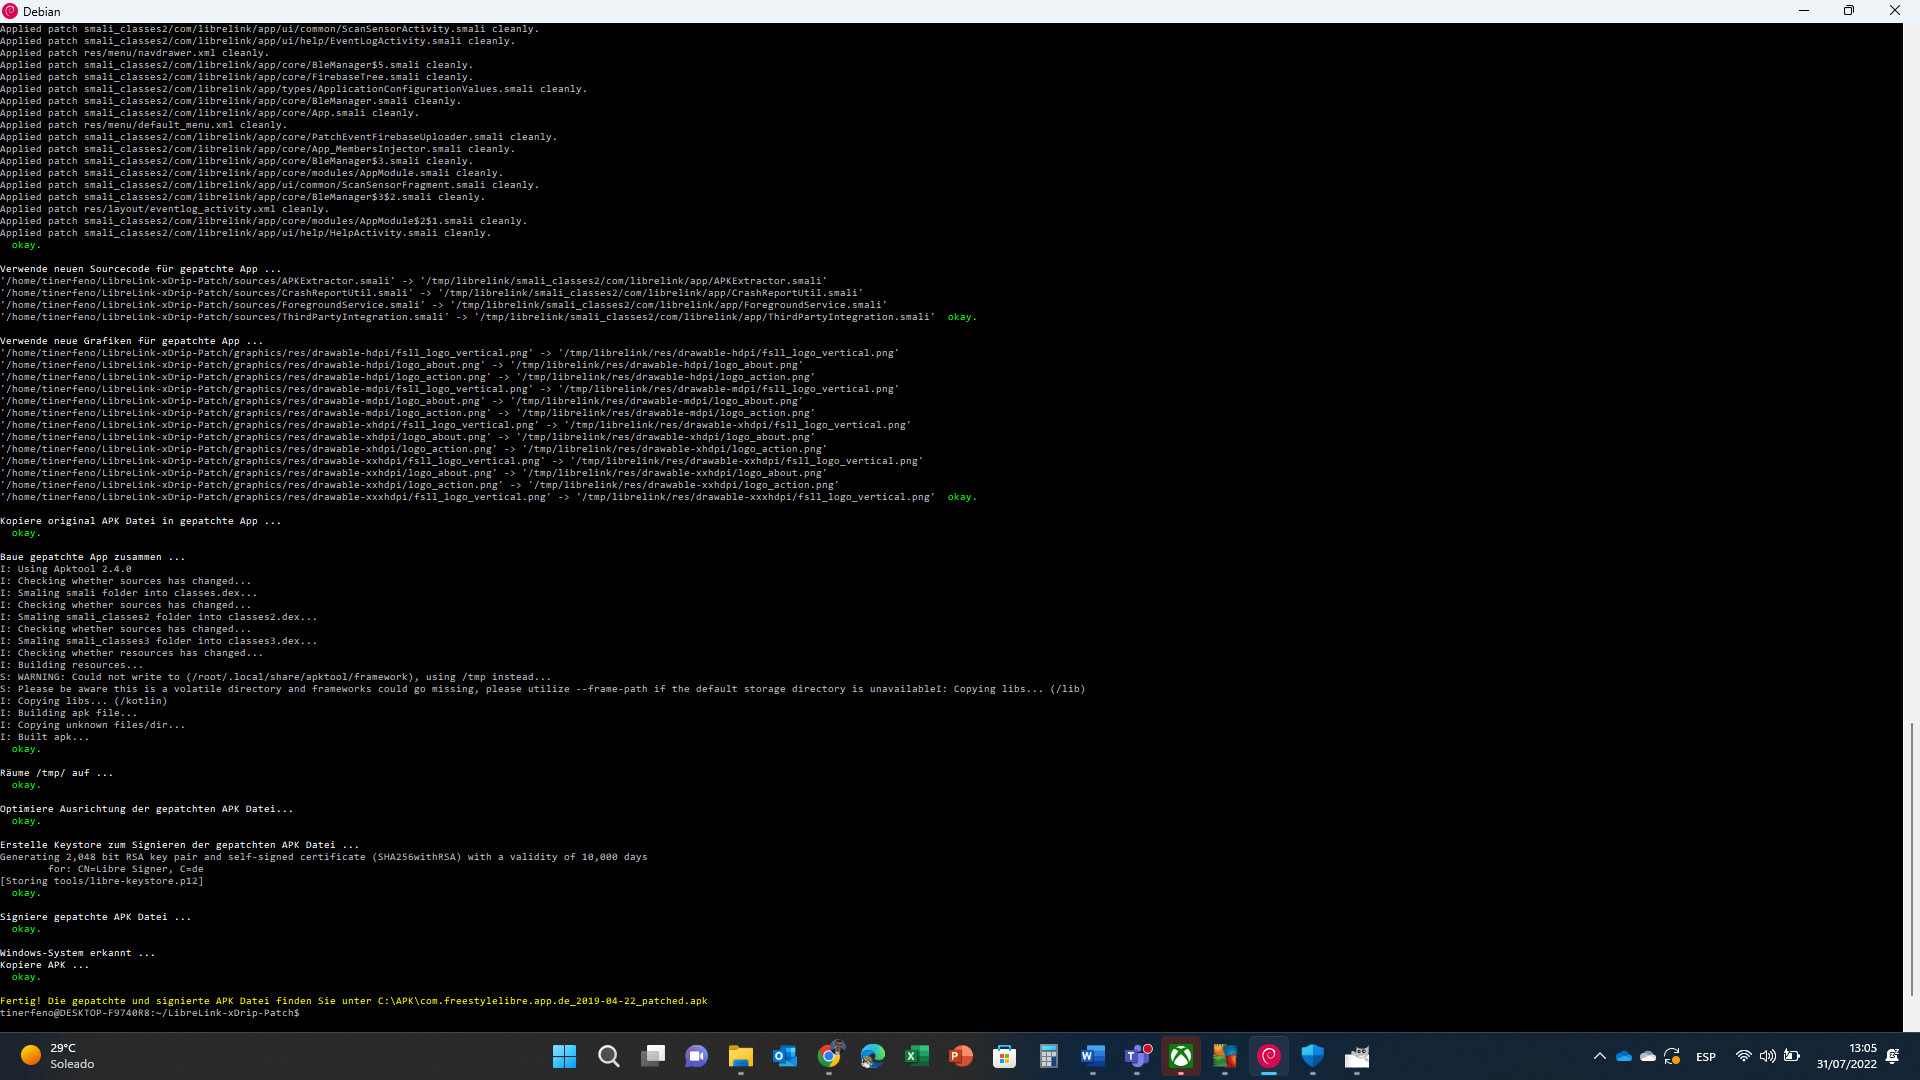
Task: Open the weather widget showing 29°C Soleado
Action: tap(58, 1056)
